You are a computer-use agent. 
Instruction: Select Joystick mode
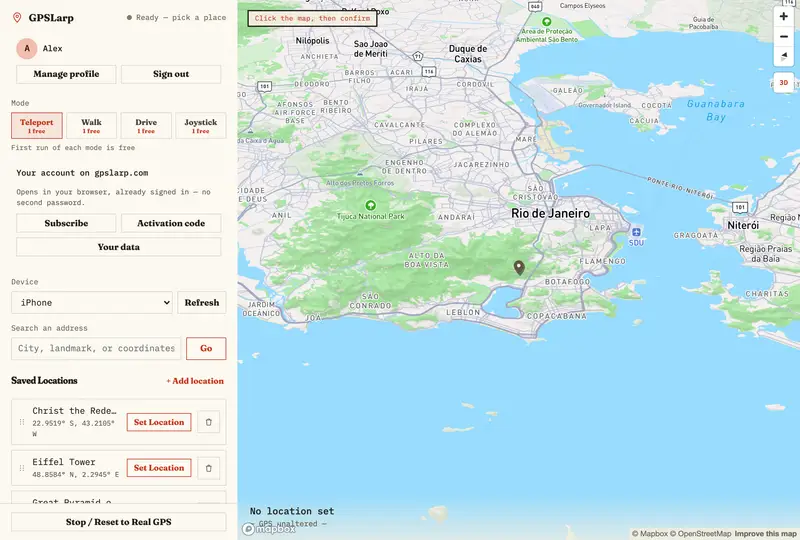(201, 126)
